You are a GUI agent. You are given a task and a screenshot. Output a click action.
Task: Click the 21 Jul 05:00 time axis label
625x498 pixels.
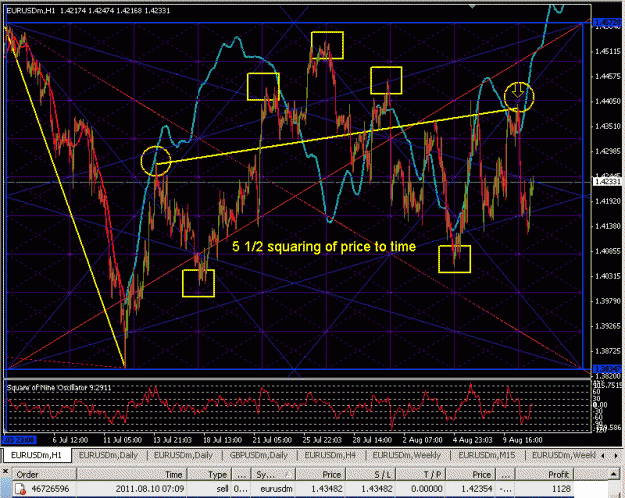[272, 440]
